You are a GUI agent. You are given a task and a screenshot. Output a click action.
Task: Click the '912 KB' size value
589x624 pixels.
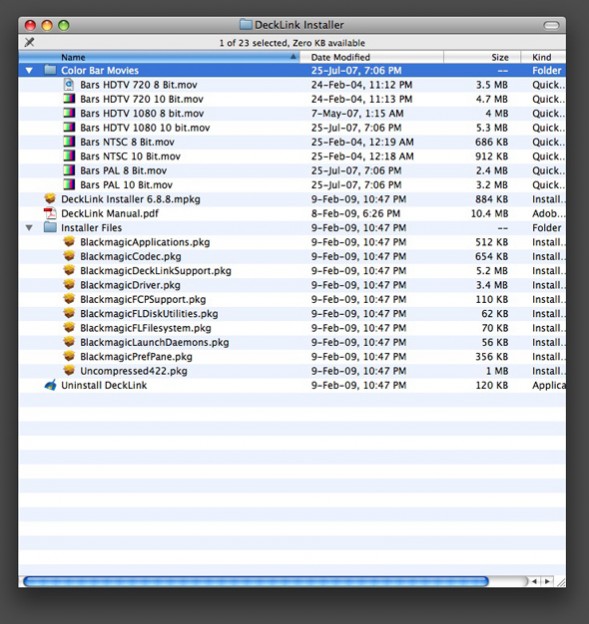[x=491, y=156]
